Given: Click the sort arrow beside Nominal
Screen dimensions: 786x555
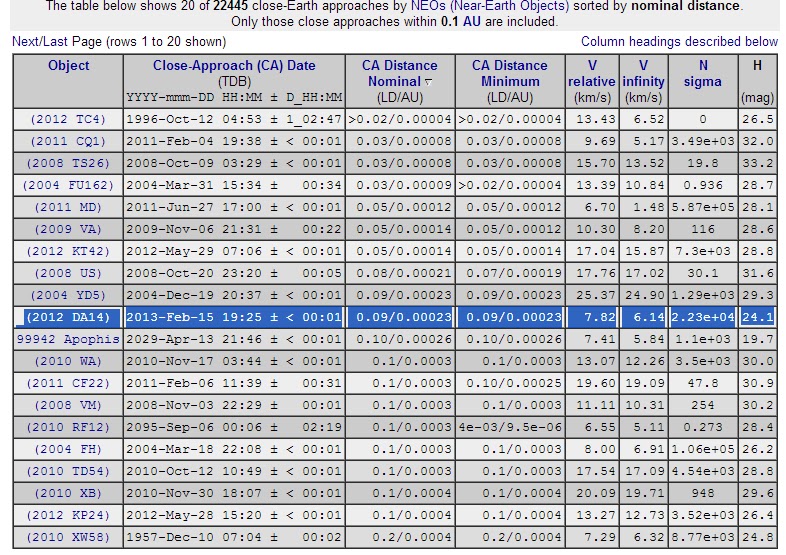Looking at the screenshot, I should pyautogui.click(x=429, y=82).
